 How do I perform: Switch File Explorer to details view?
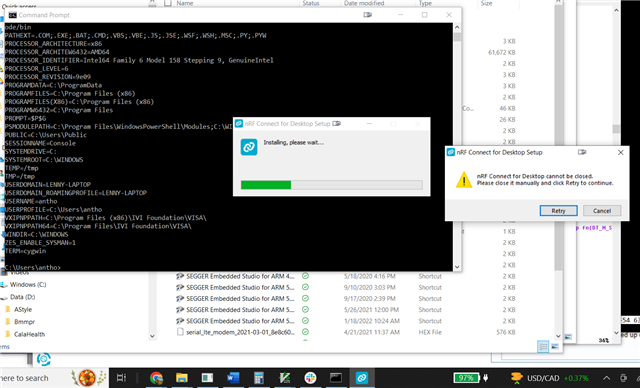[543, 347]
